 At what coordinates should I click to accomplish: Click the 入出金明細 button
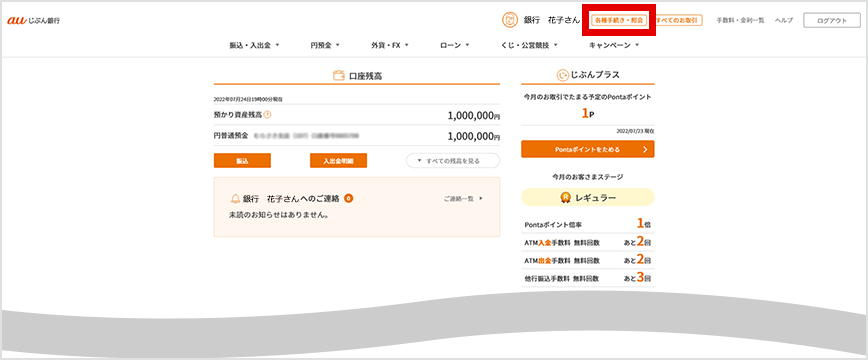coord(338,161)
